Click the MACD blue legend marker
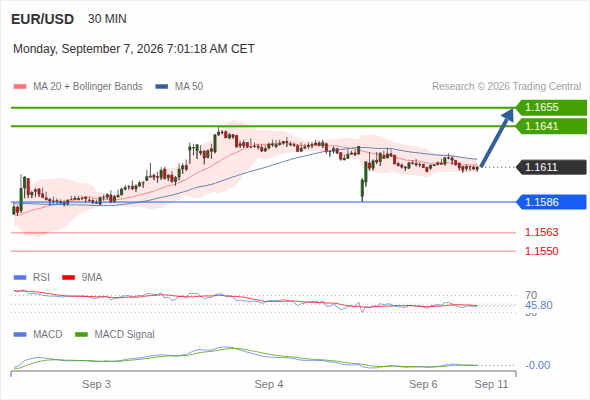The height and width of the screenshot is (400, 590). pyautogui.click(x=20, y=334)
